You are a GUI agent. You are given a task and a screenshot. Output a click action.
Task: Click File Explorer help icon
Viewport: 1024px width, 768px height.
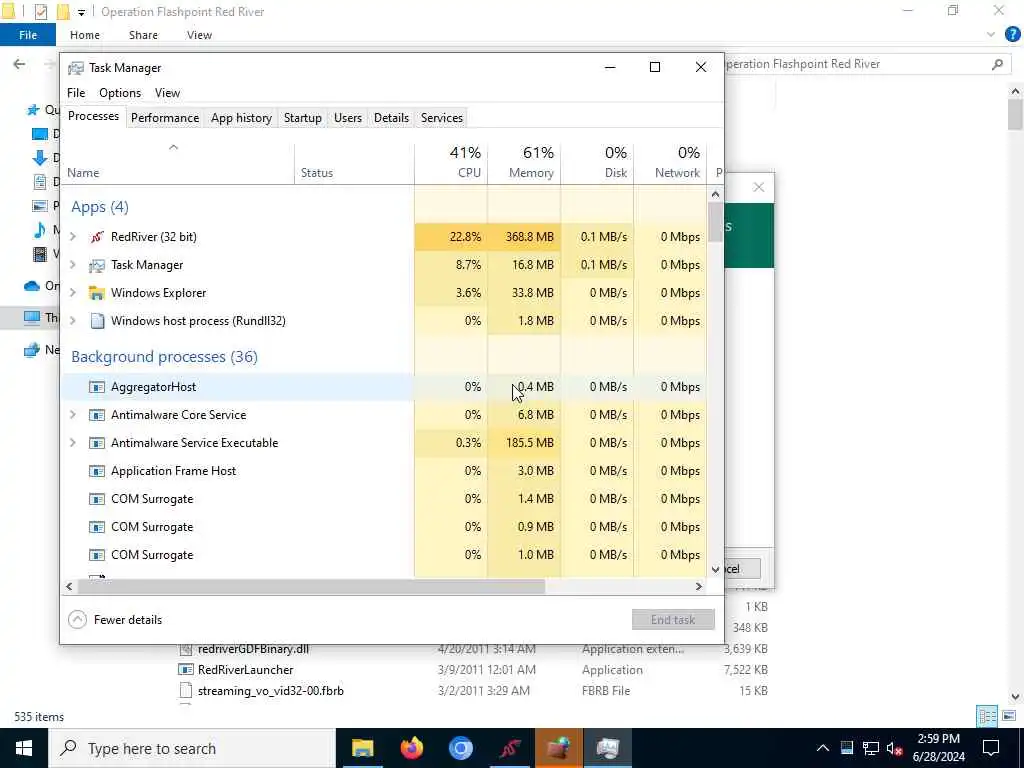click(x=1012, y=35)
